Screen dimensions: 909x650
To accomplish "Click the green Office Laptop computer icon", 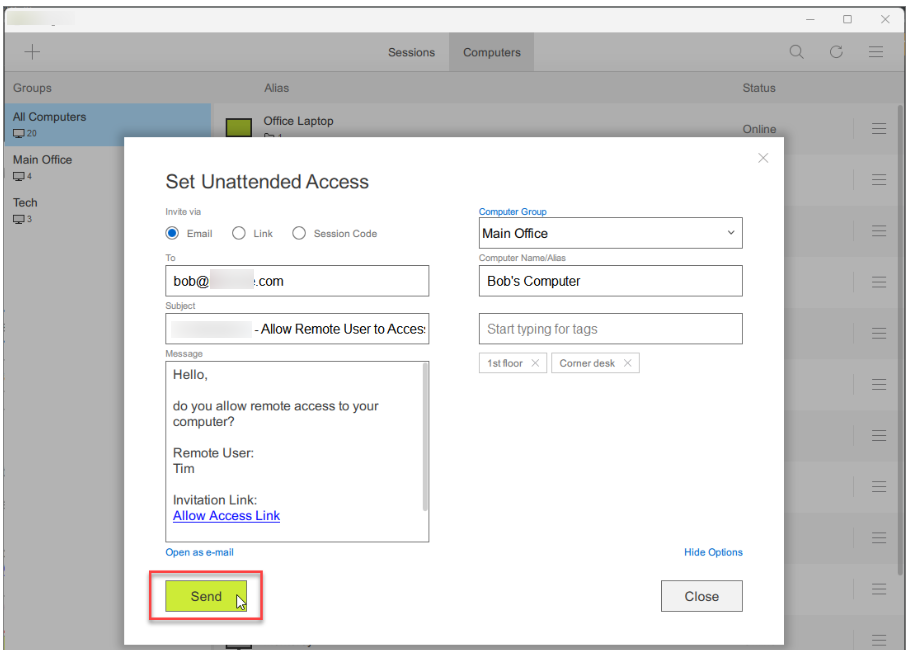I will [238, 128].
